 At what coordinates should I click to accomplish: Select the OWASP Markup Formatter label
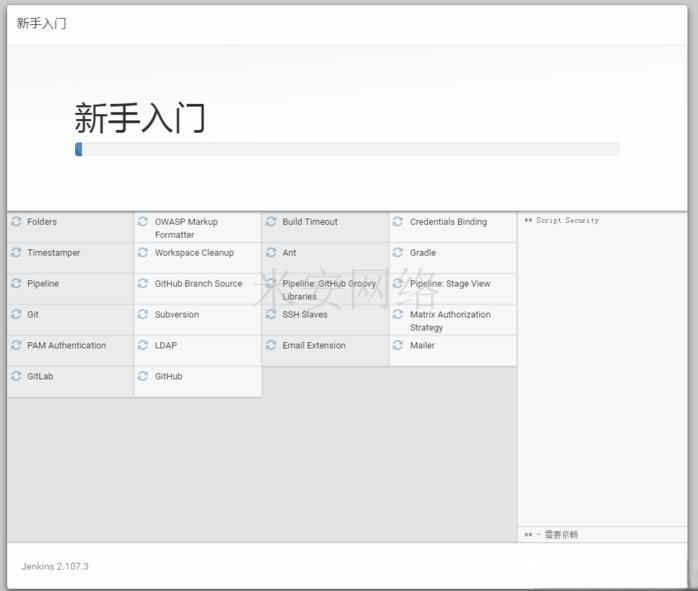click(x=186, y=228)
